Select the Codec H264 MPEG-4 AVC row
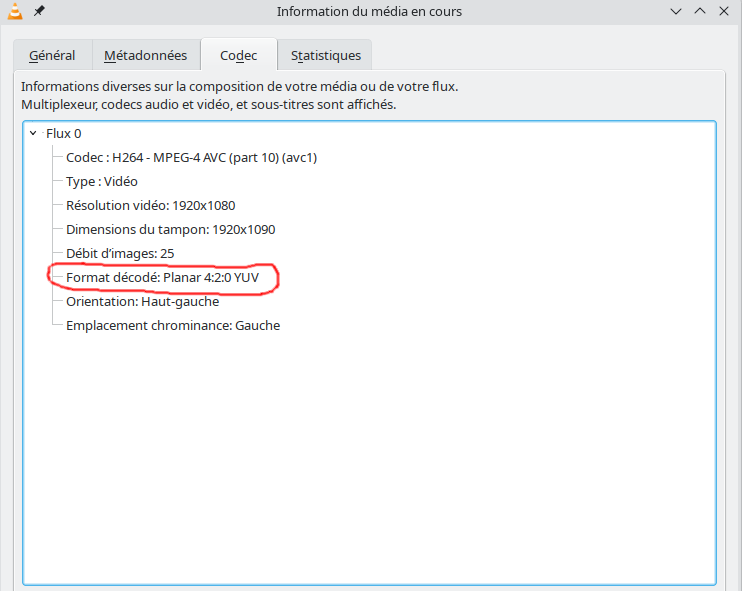 pos(191,158)
